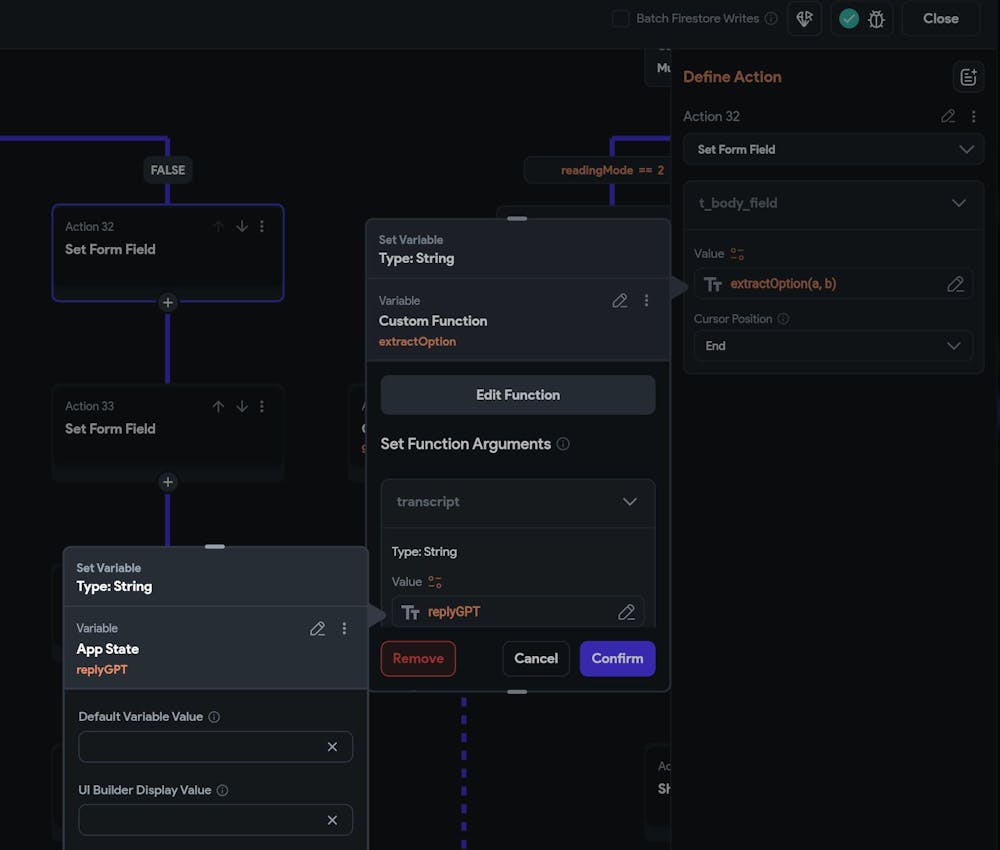This screenshot has width=1000, height=850.
Task: Open info for Batch Firestore Writes
Action: point(771,18)
